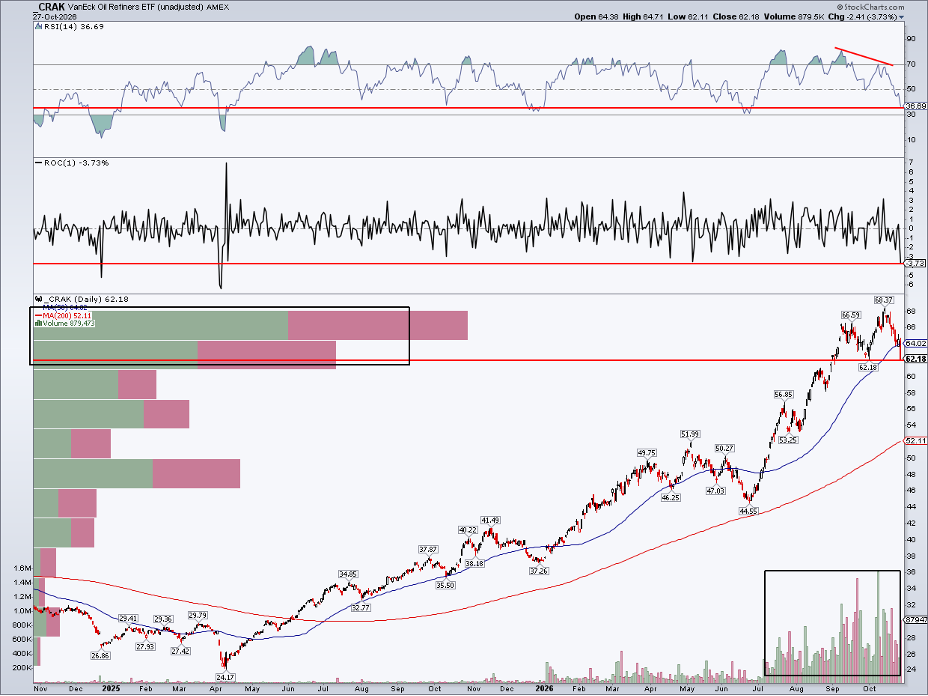Click the 53.25 swing low label
928x696 pixels.
coord(788,440)
